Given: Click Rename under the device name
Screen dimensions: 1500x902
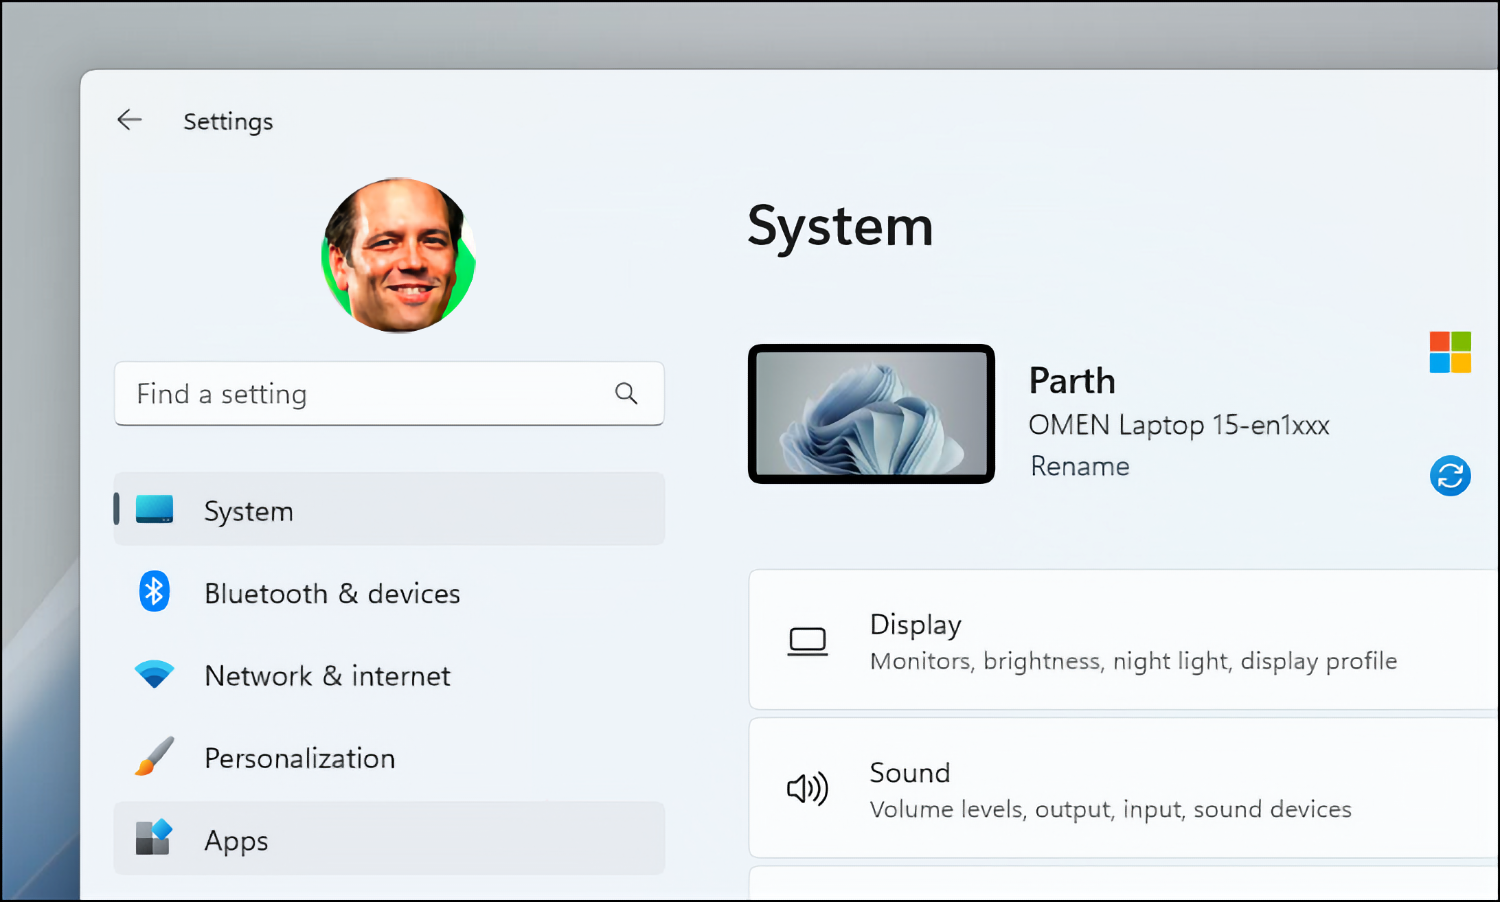Looking at the screenshot, I should pyautogui.click(x=1080, y=466).
